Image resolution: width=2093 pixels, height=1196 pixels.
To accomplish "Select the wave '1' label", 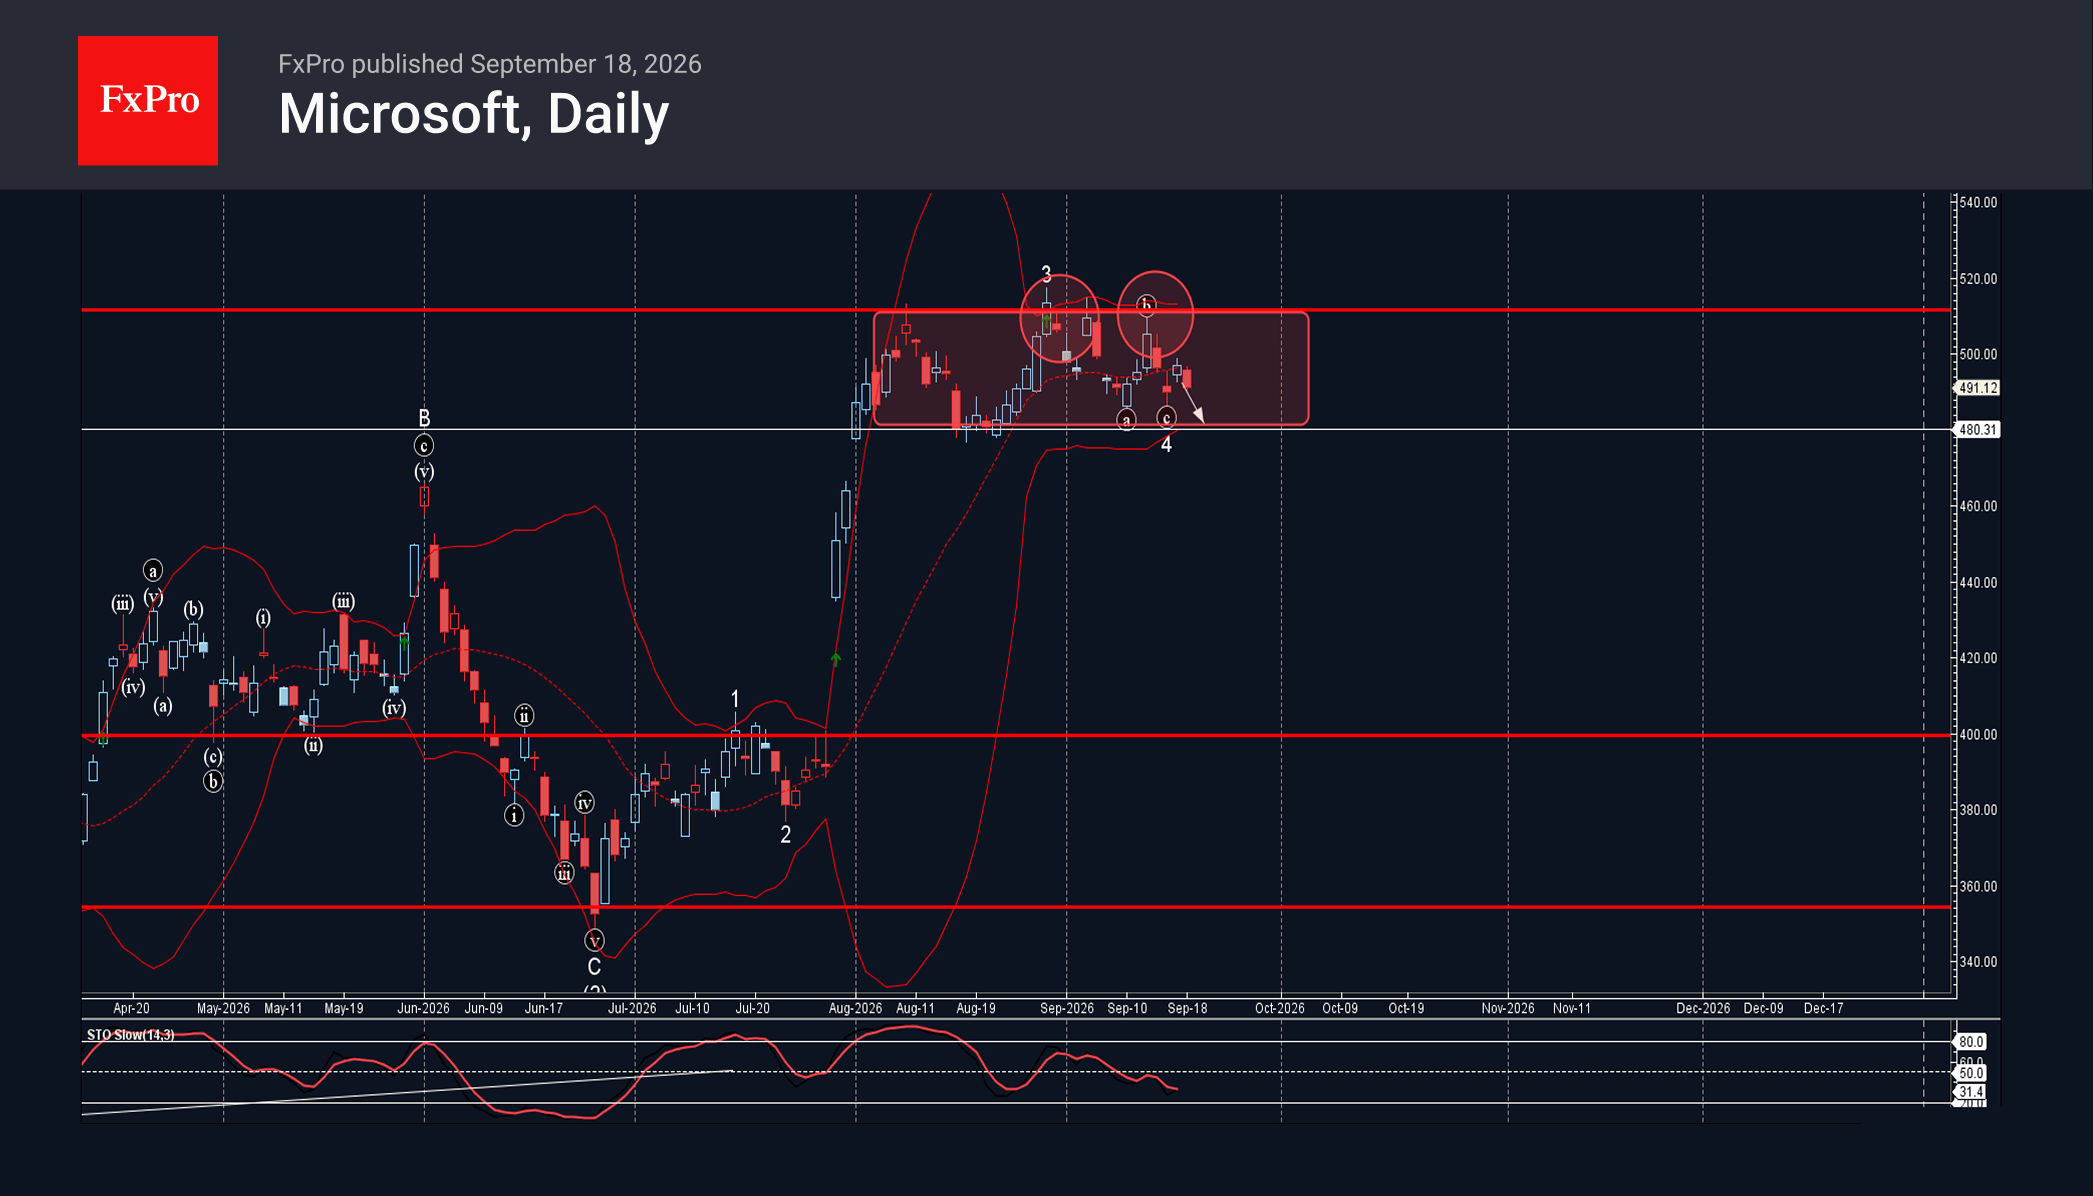I will click(735, 699).
